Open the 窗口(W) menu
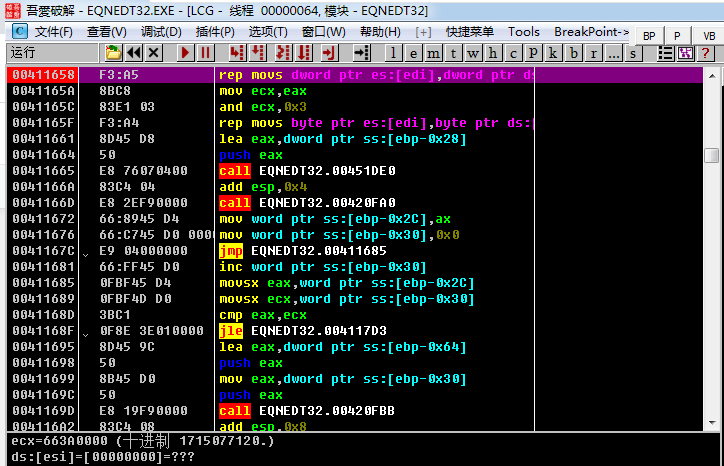The width and height of the screenshot is (724, 466). 323,32
